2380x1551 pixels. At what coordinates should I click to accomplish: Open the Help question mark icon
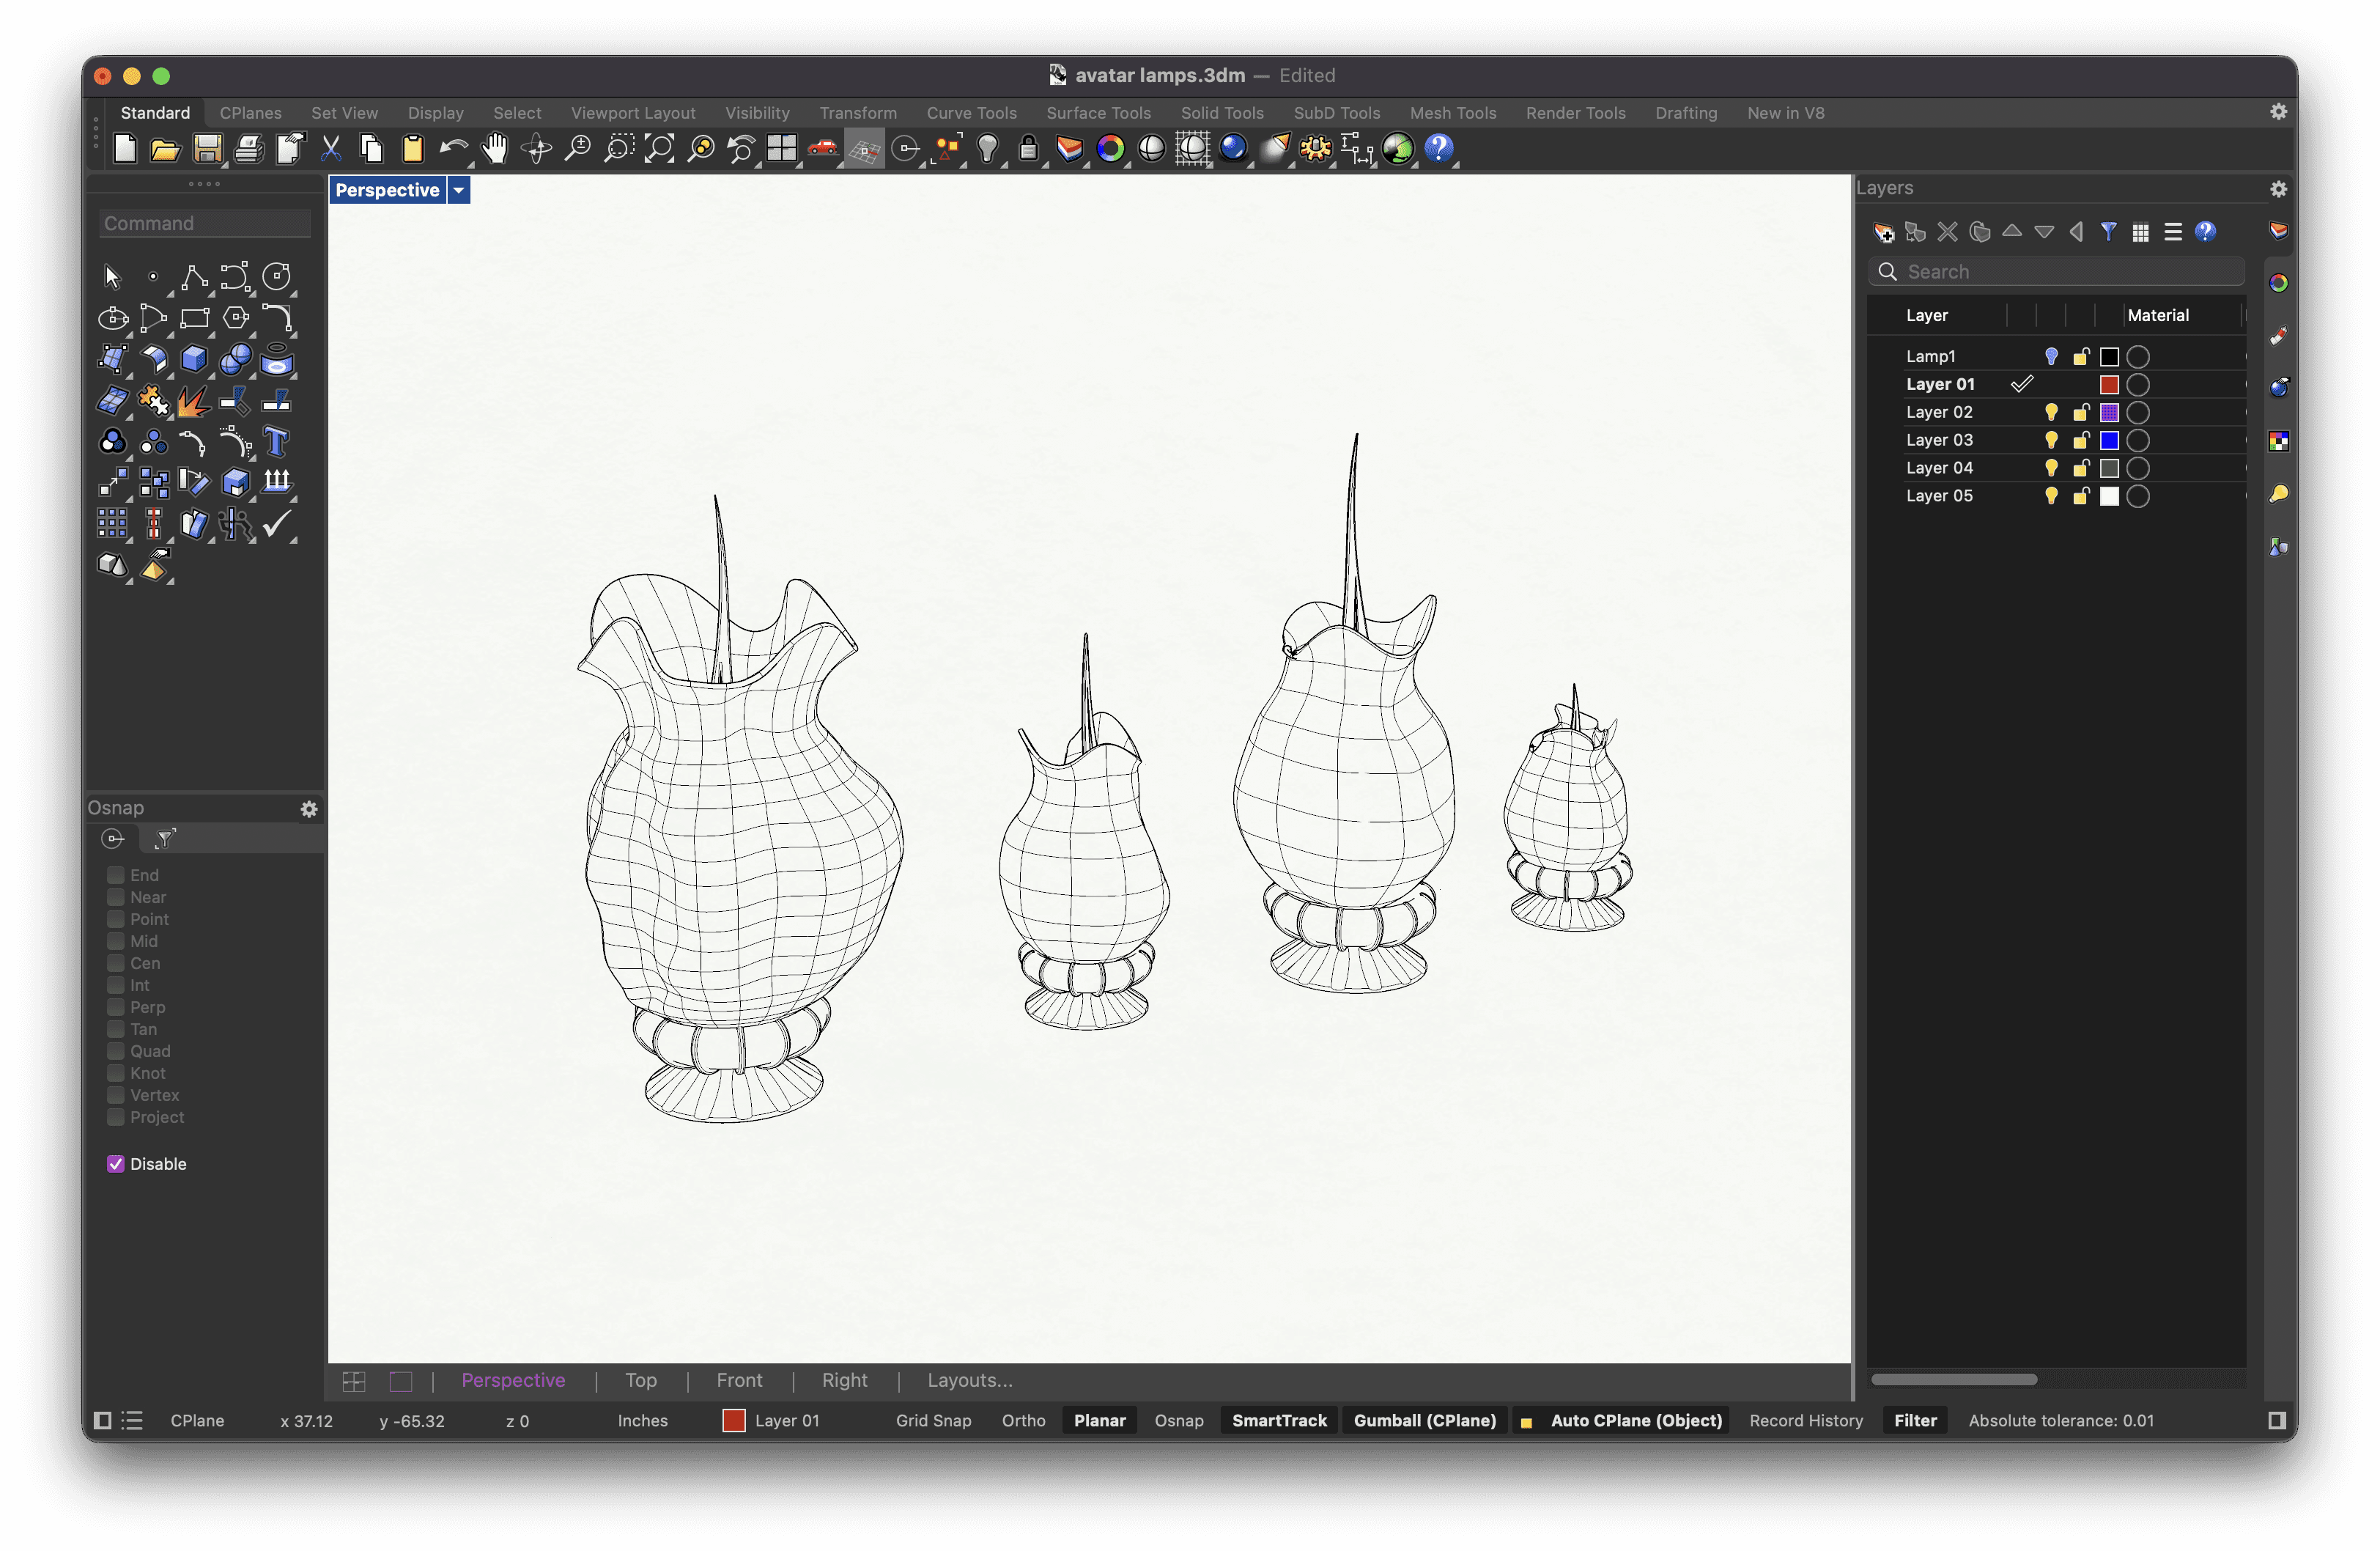pyautogui.click(x=1438, y=149)
